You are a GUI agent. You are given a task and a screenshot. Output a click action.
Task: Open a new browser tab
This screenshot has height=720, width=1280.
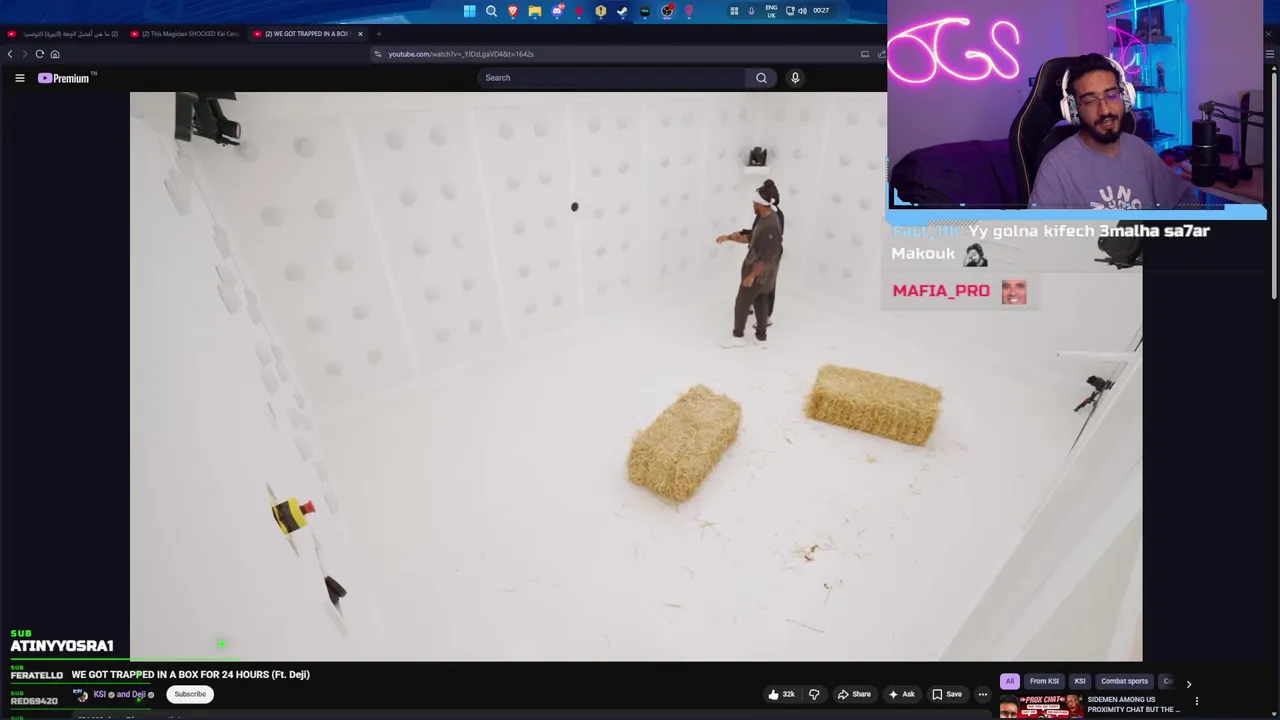click(x=379, y=34)
